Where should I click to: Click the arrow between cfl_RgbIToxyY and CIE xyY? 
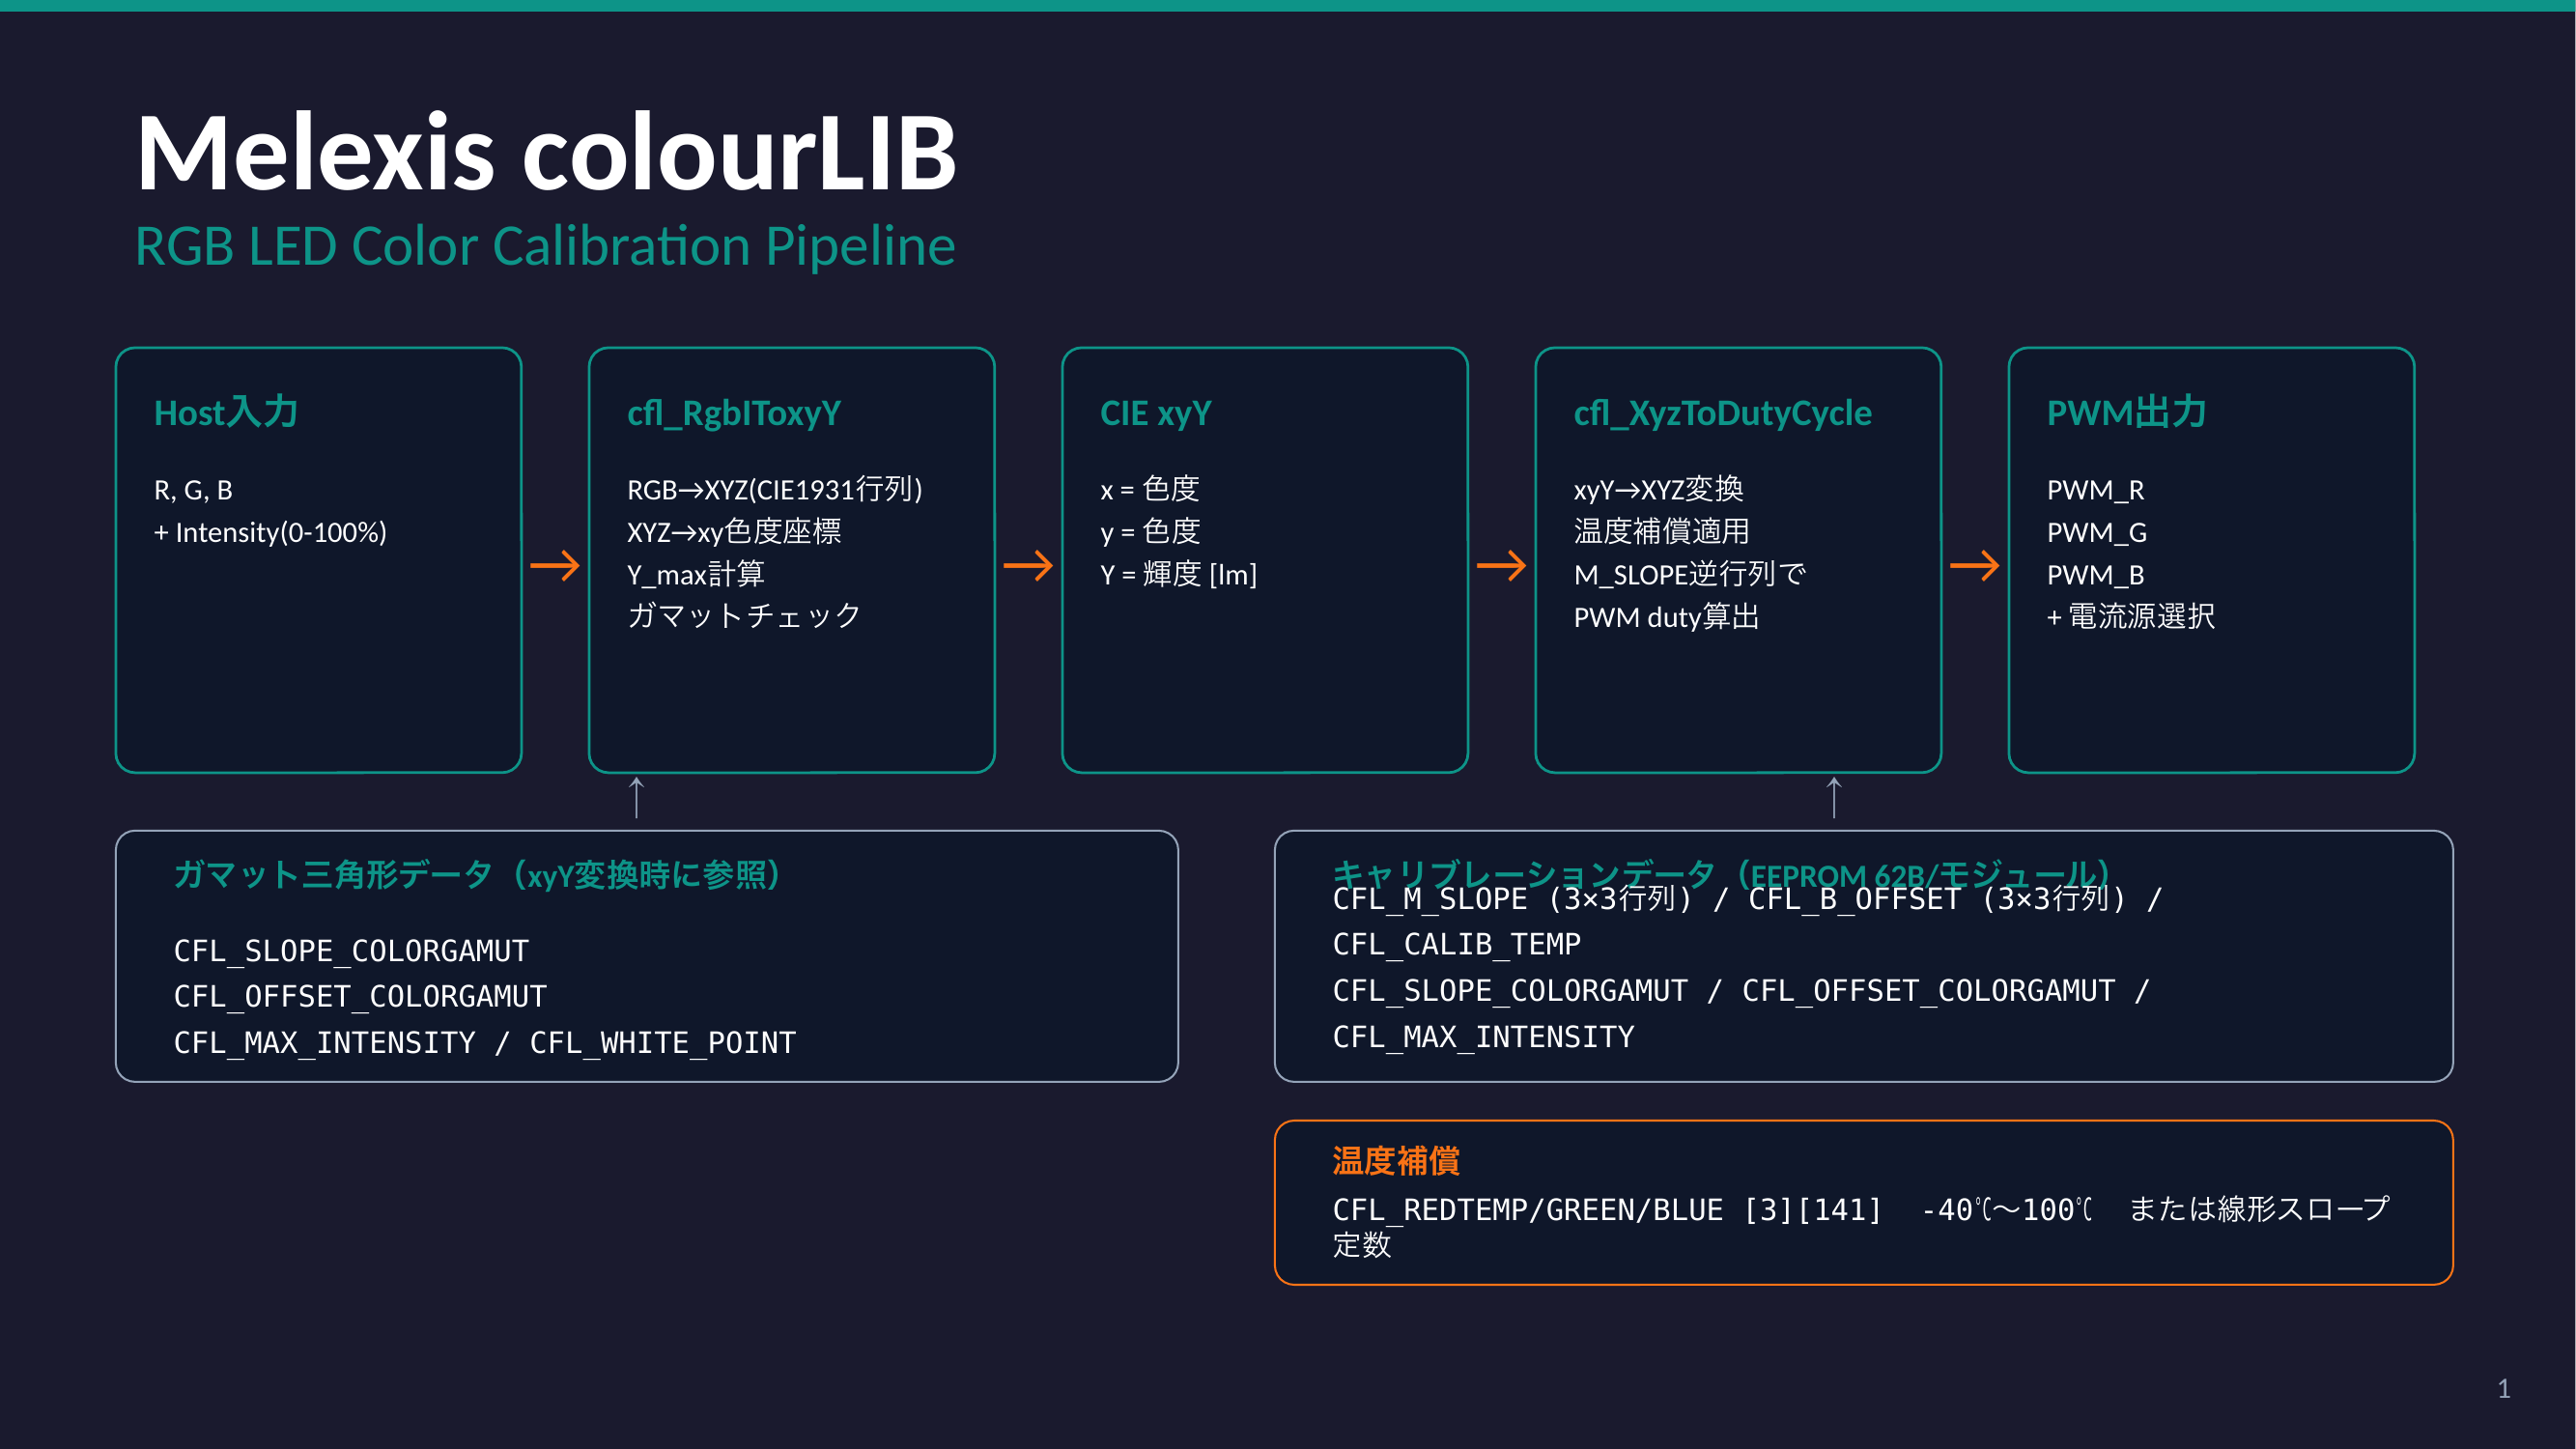pyautogui.click(x=1027, y=566)
